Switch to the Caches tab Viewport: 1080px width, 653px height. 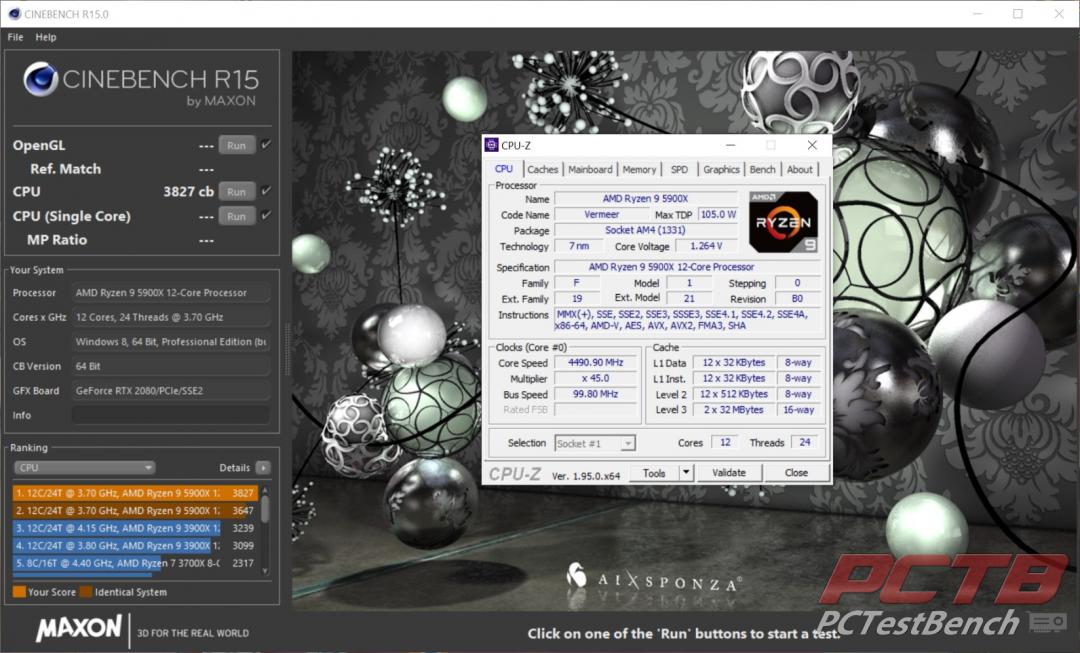[543, 169]
